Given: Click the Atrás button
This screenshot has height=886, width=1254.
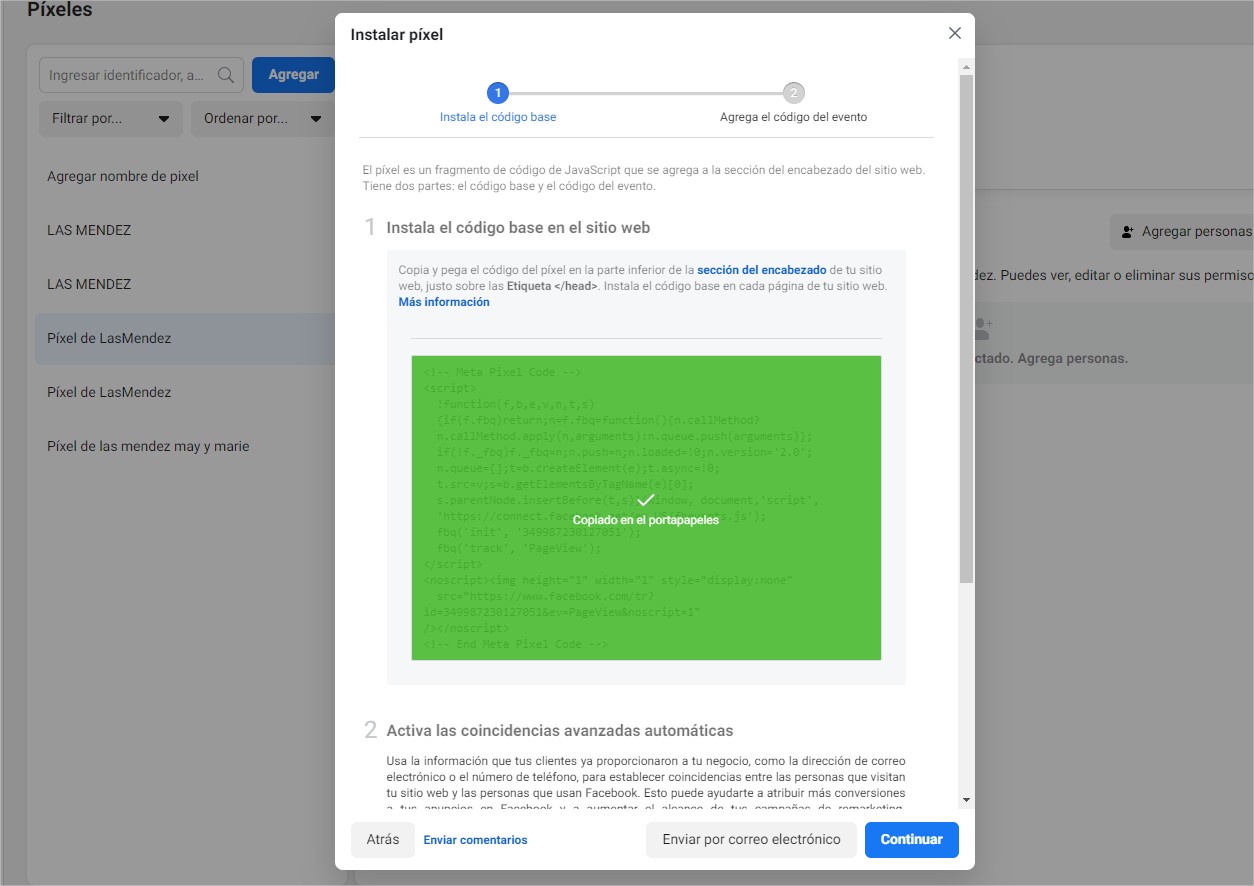Looking at the screenshot, I should [383, 840].
